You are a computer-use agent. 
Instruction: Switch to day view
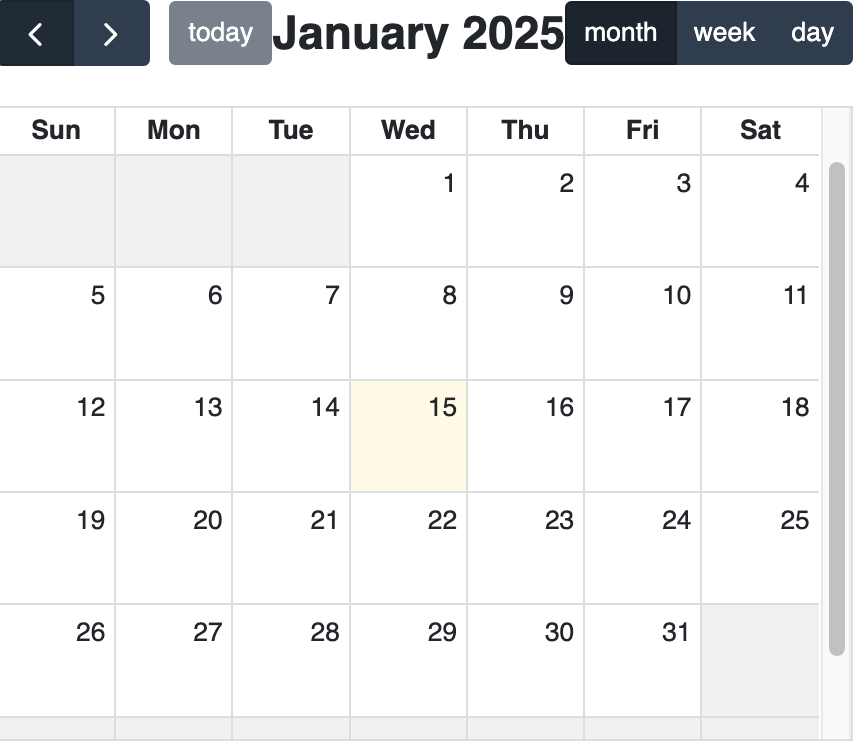tap(812, 33)
